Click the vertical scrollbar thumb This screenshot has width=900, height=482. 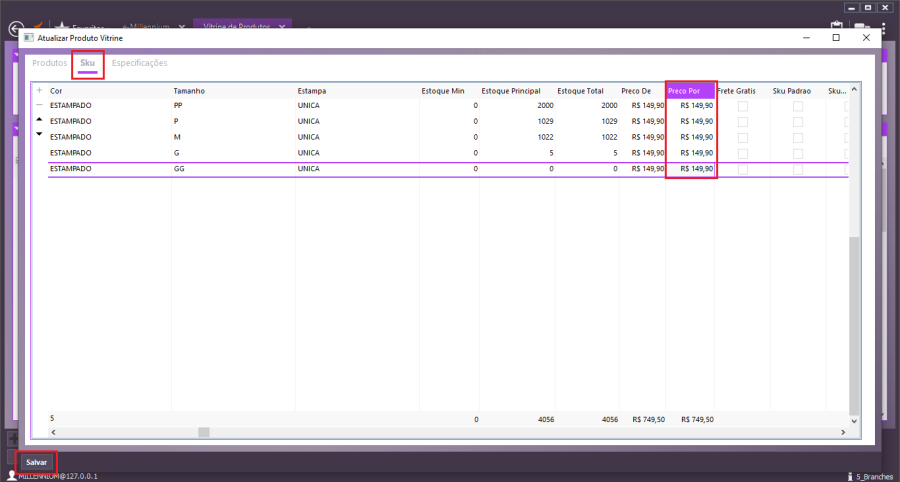pyautogui.click(x=854, y=325)
